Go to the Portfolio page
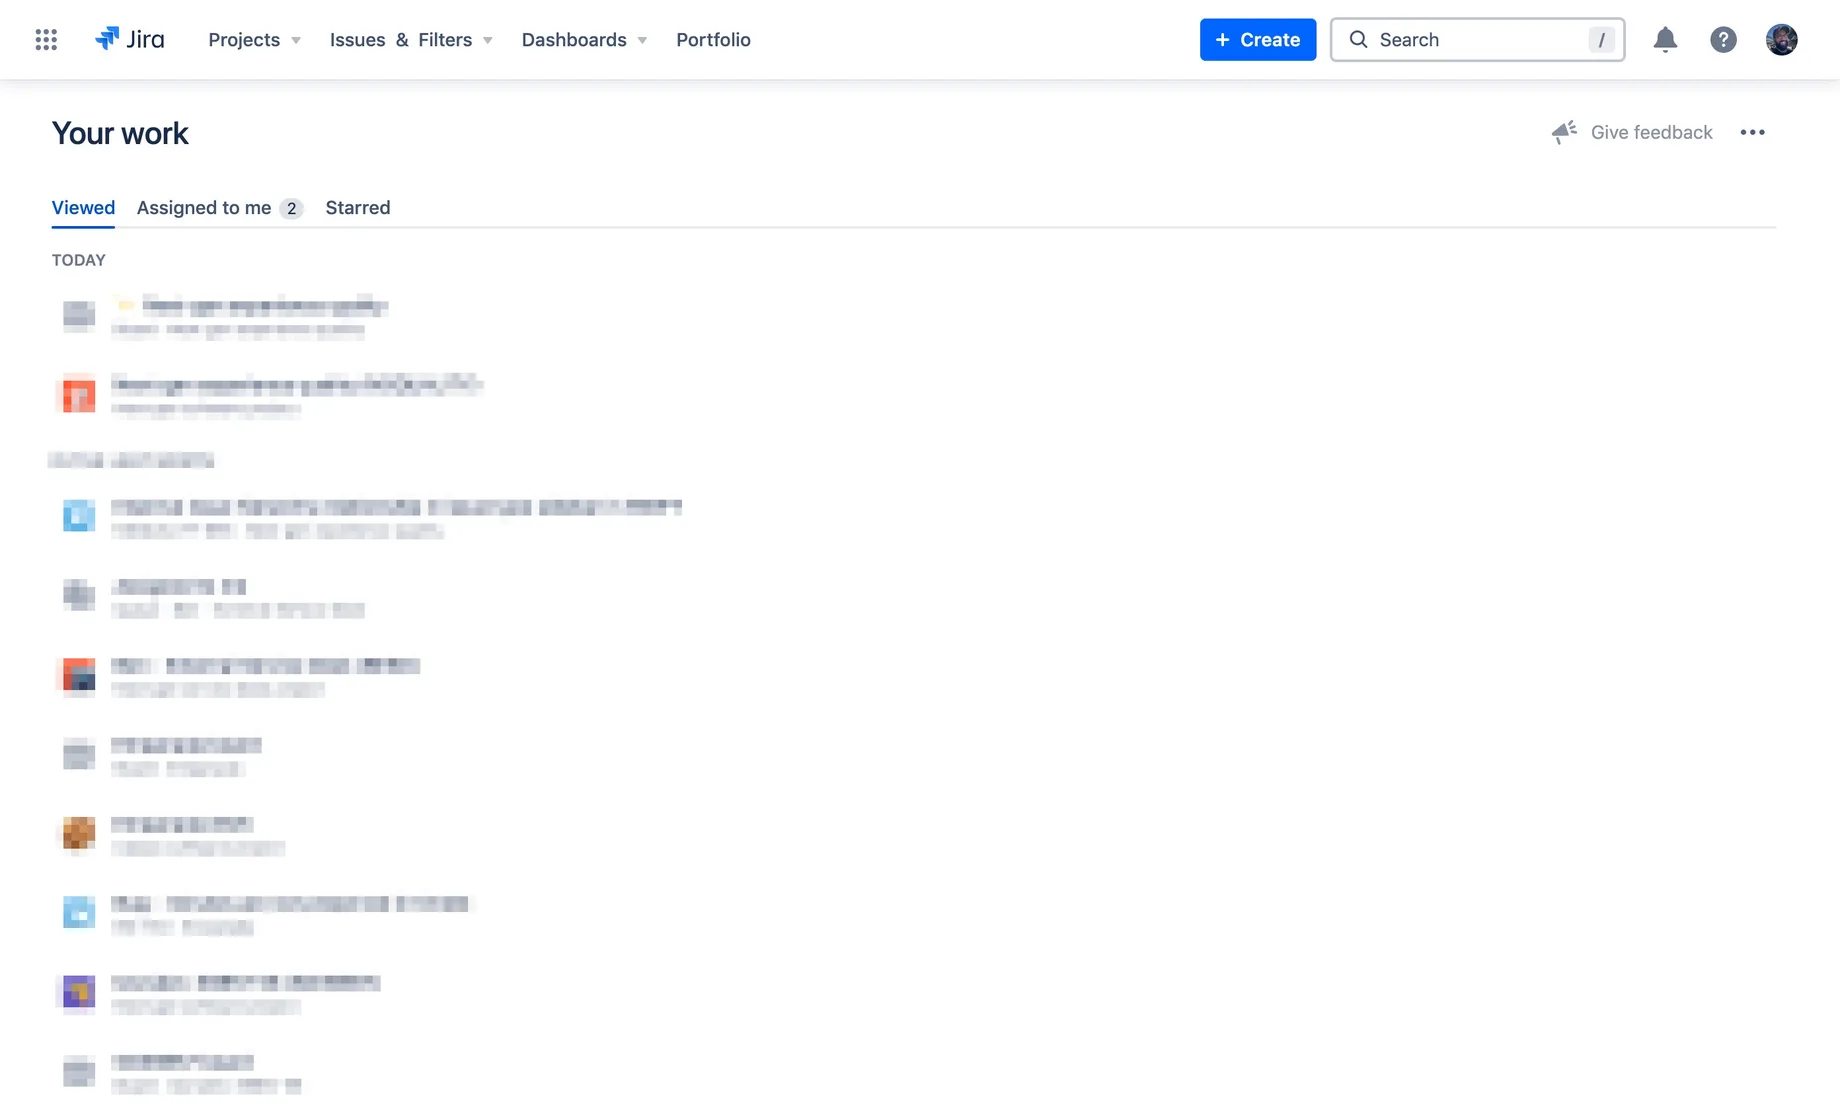The image size is (1840, 1117). pyautogui.click(x=713, y=40)
